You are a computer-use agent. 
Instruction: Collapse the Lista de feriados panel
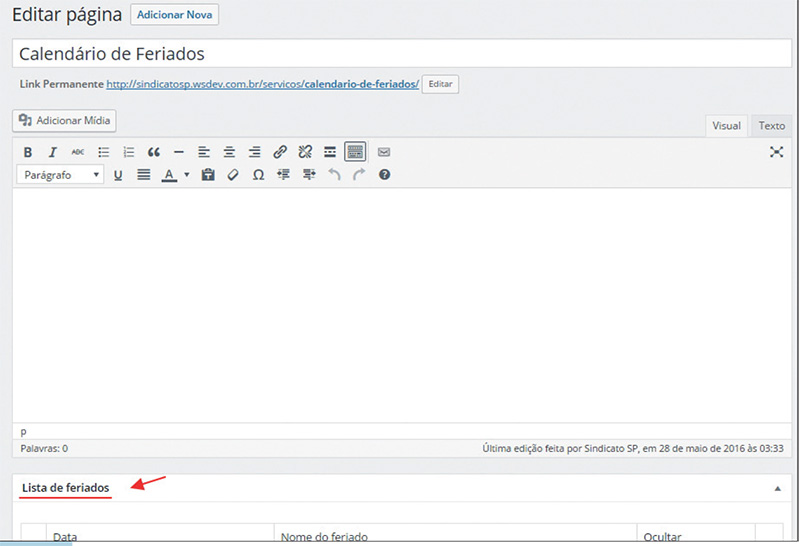click(777, 488)
